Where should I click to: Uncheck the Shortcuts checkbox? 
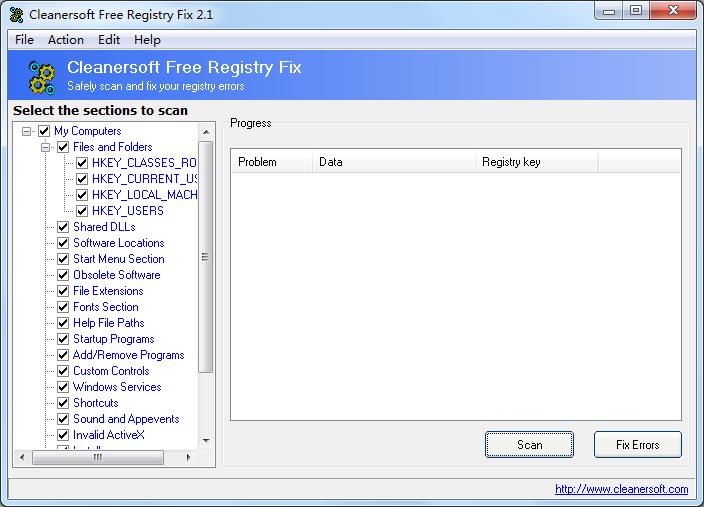coord(63,403)
